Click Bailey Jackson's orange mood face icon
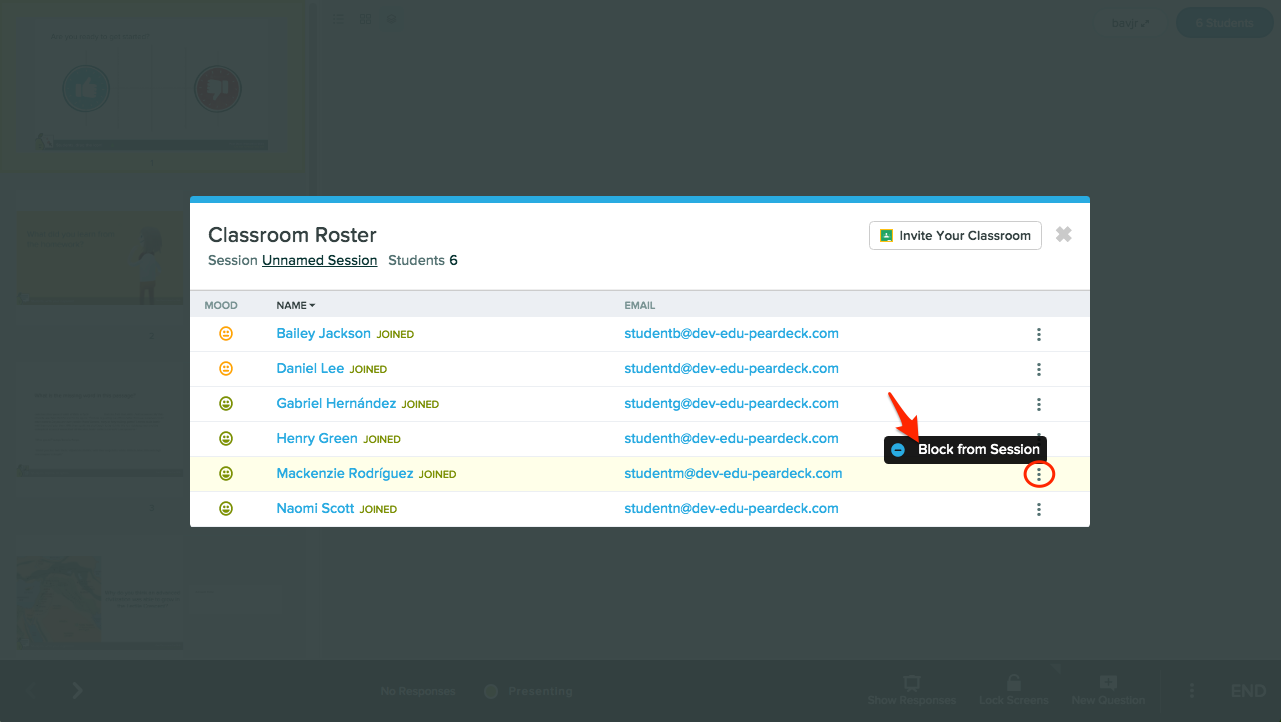 pyautogui.click(x=226, y=334)
